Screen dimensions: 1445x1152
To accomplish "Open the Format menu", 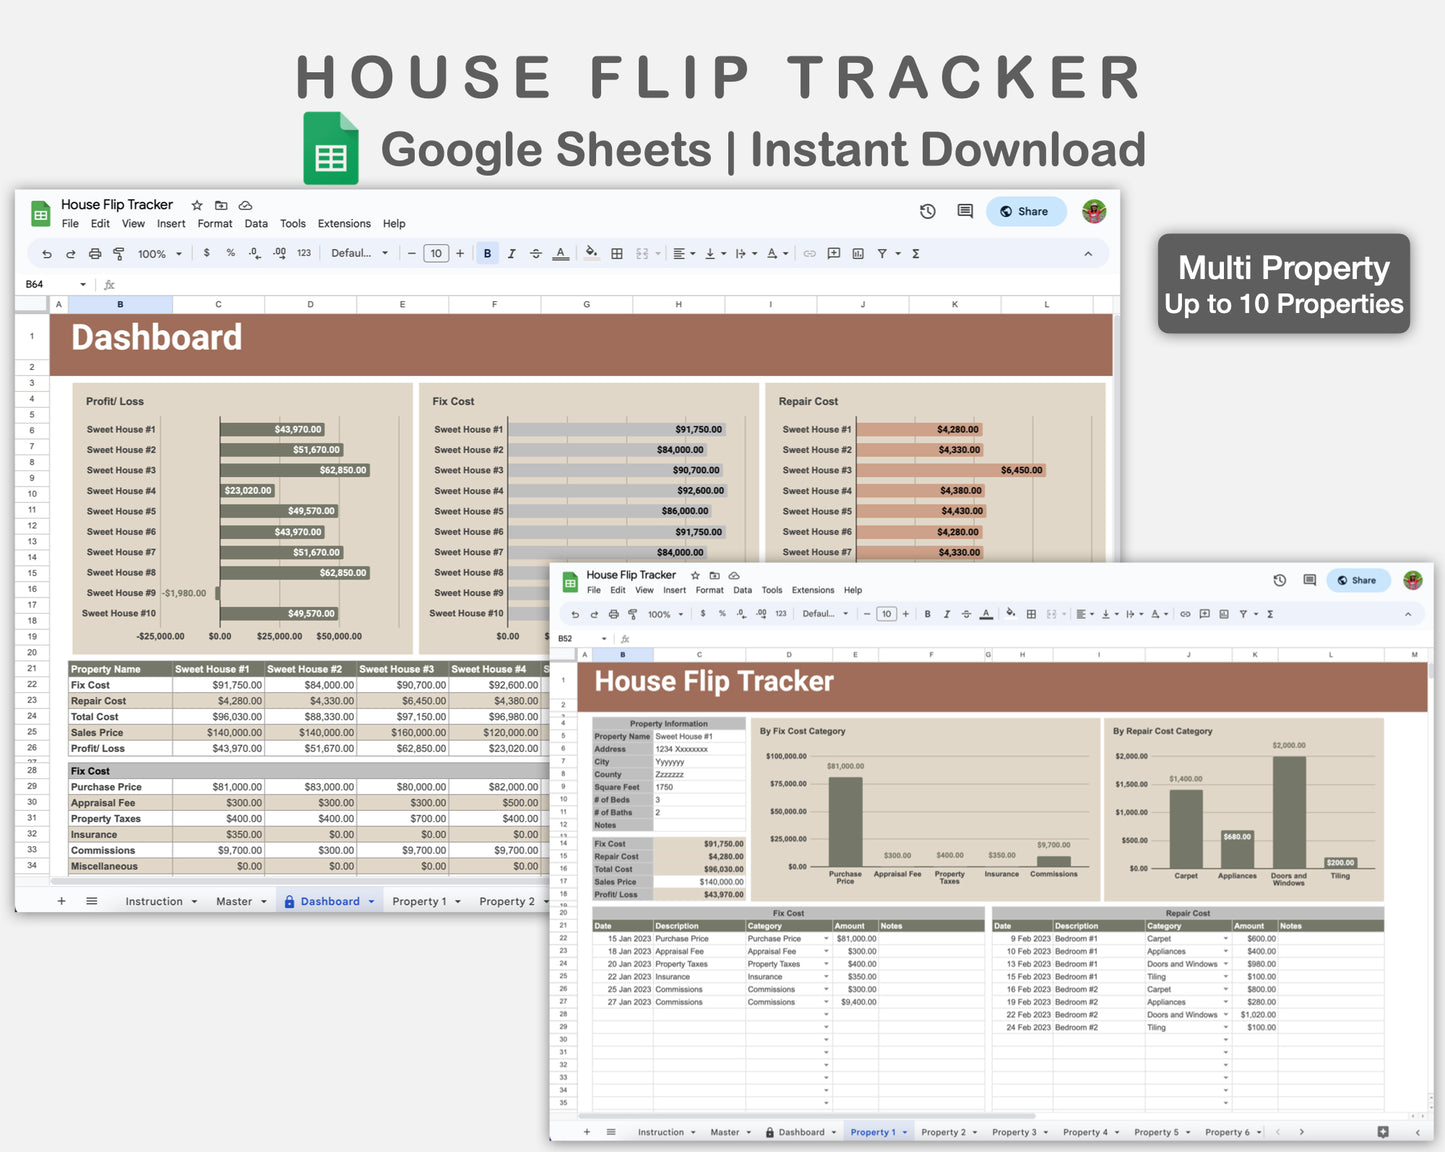I will coord(214,224).
